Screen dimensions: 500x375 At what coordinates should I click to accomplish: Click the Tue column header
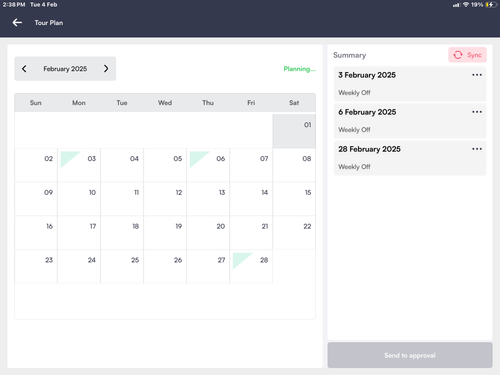122,103
